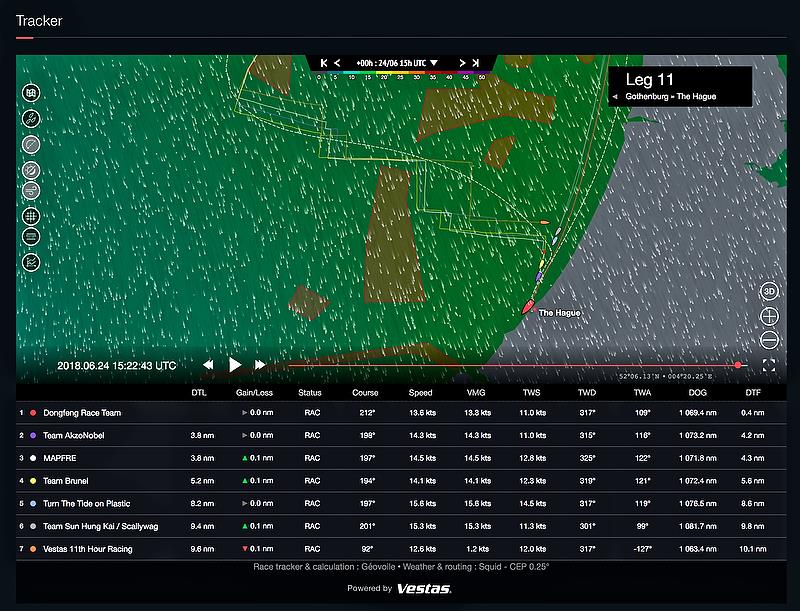Click the red playback timeline bar
The width and height of the screenshot is (800, 611).
coord(518,365)
